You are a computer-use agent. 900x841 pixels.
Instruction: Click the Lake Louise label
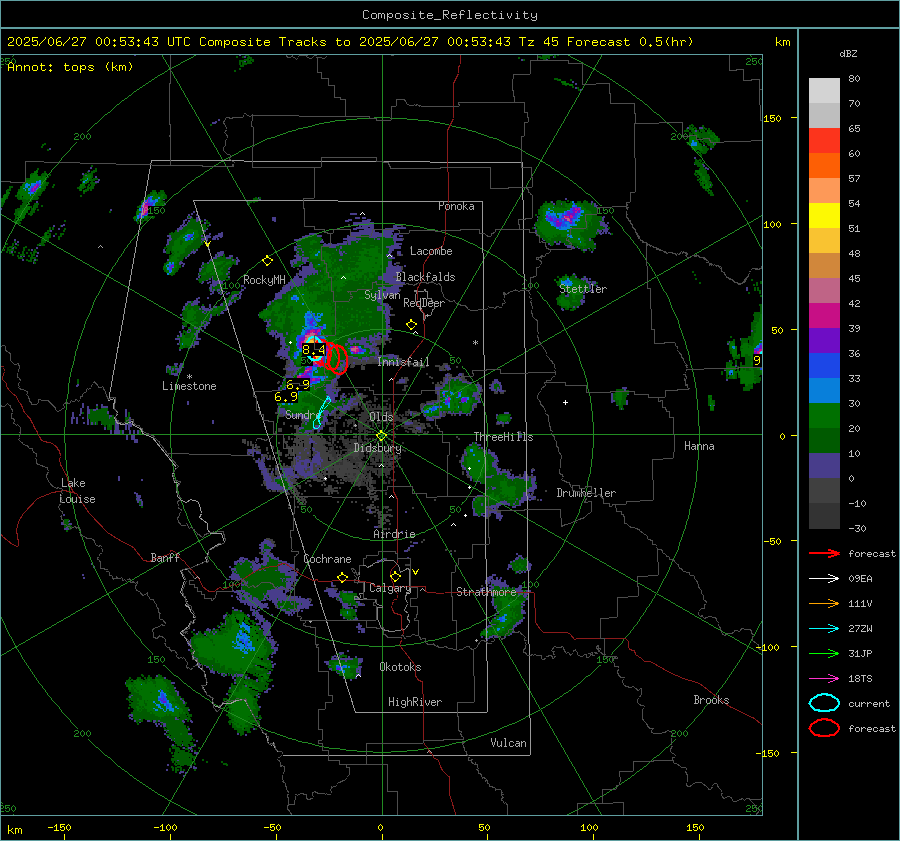coord(77,491)
